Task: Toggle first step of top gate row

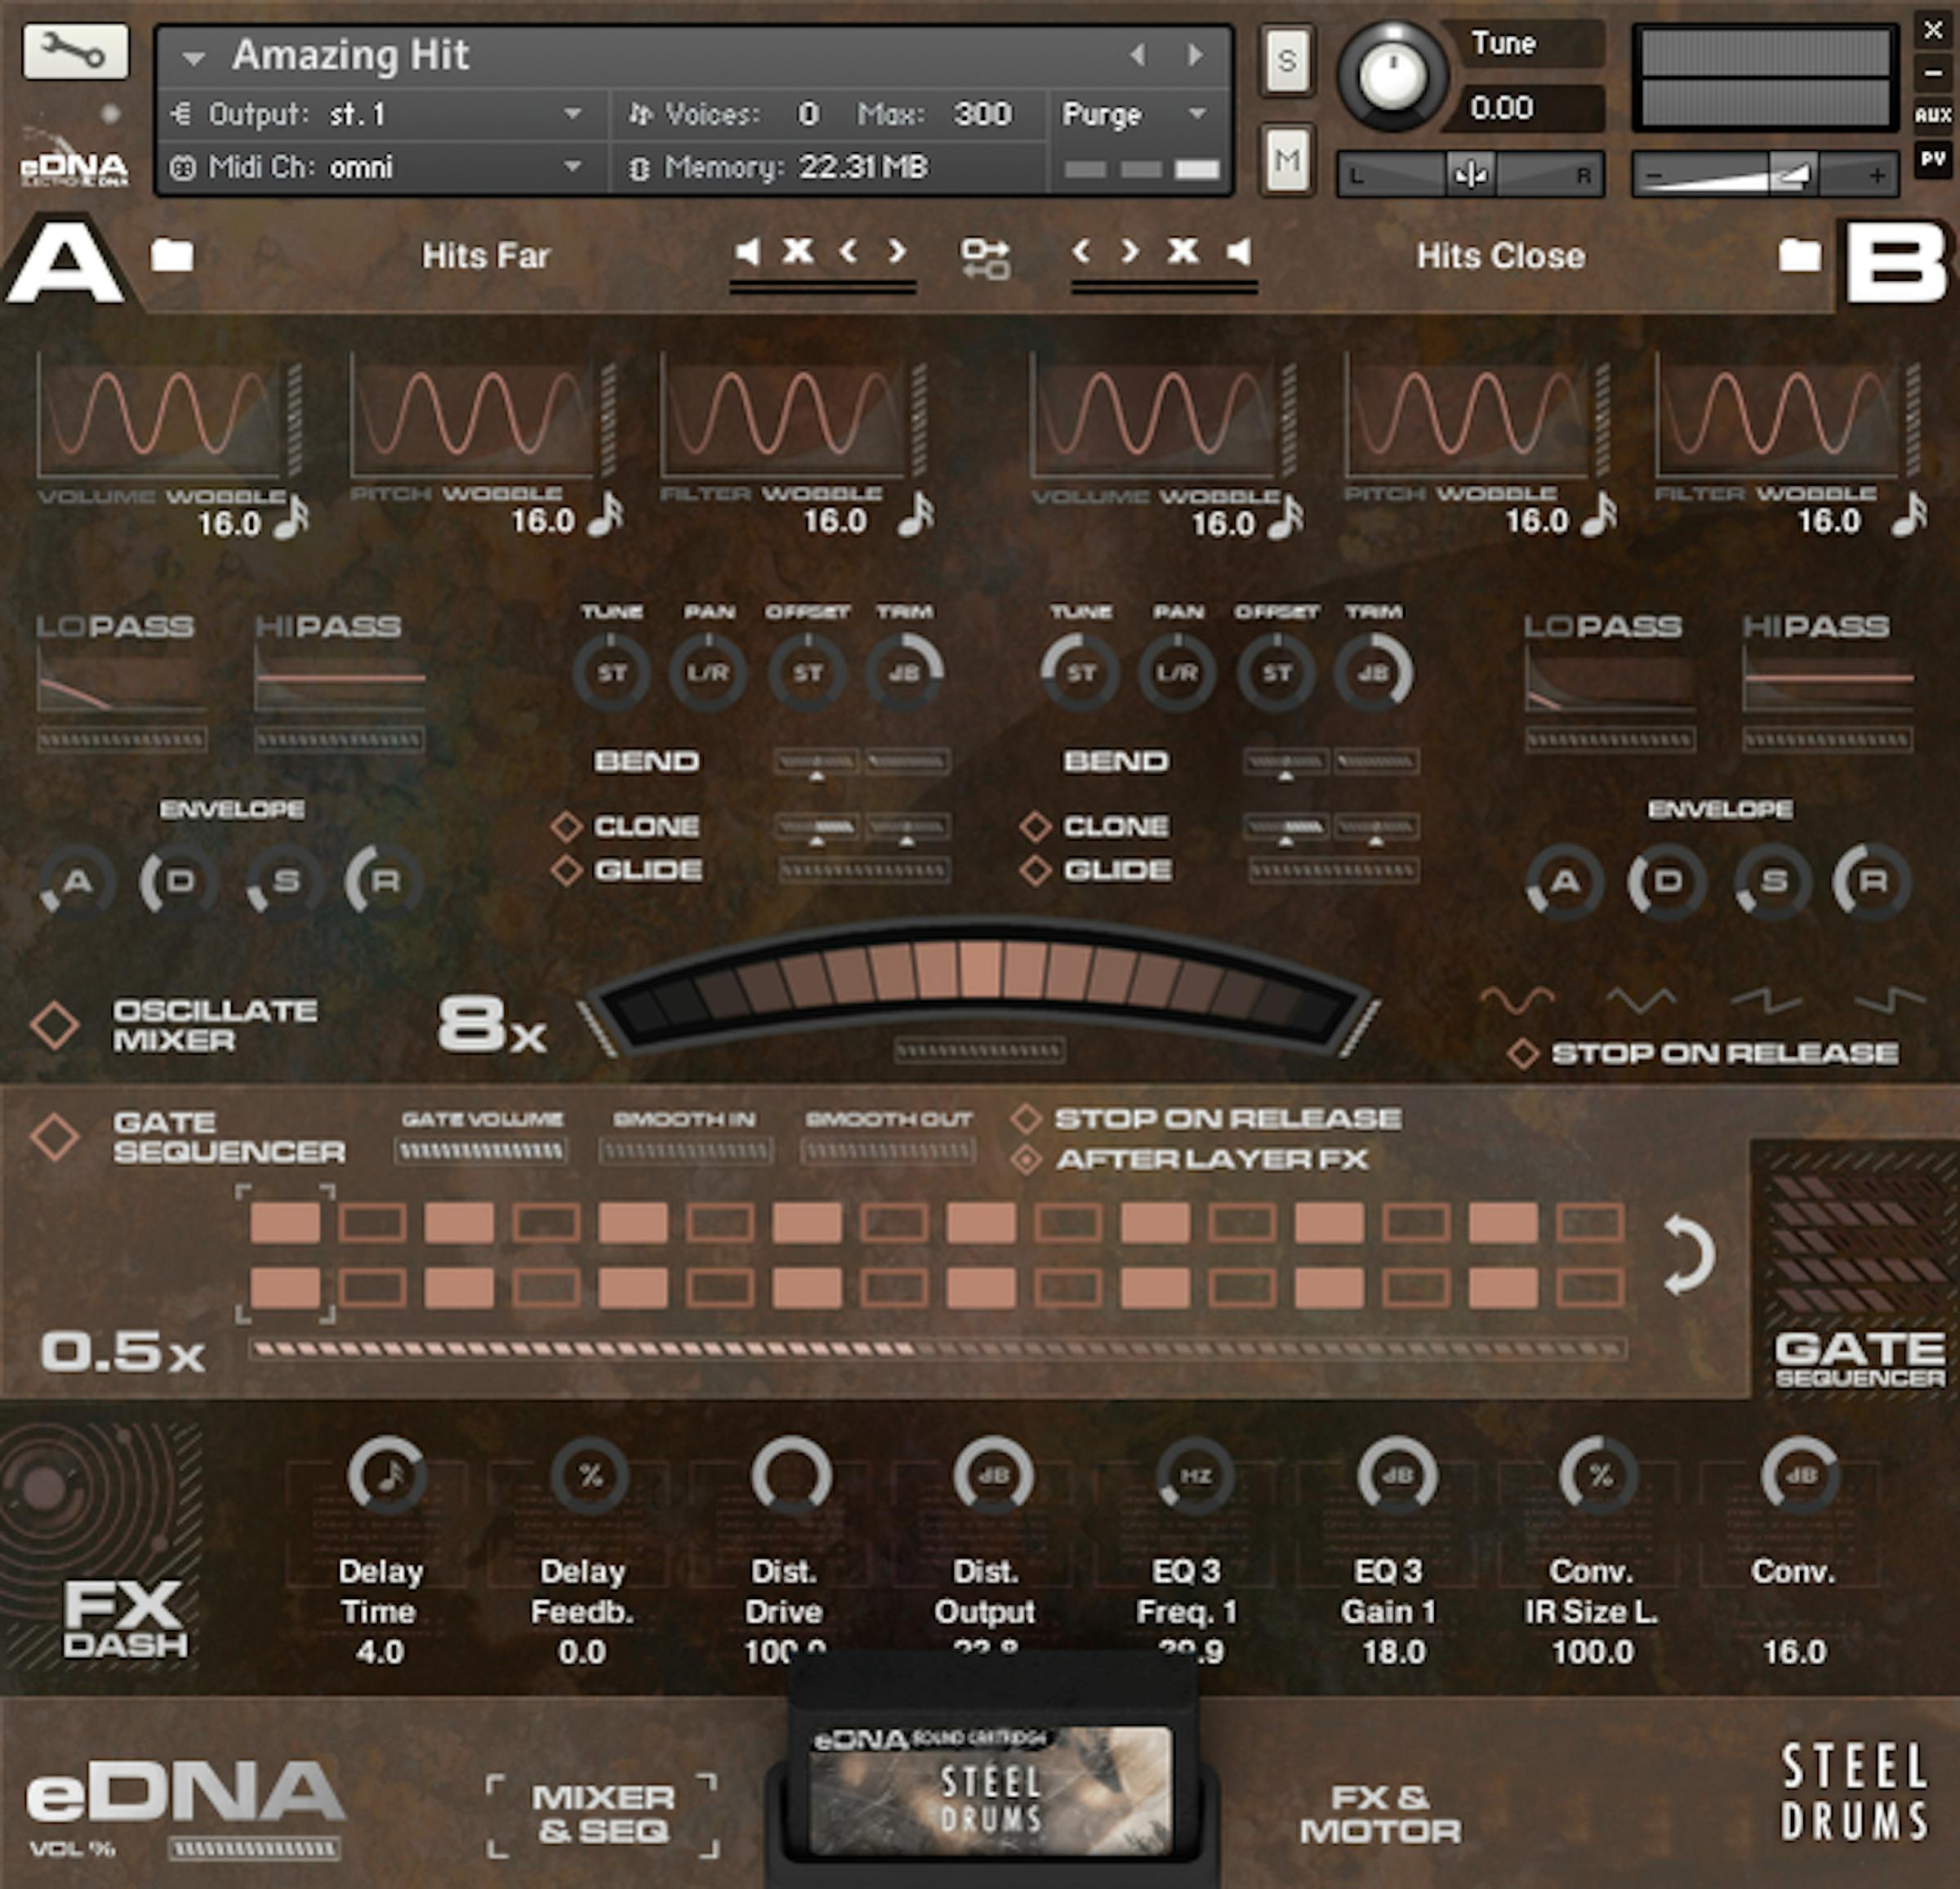Action: pos(285,1222)
